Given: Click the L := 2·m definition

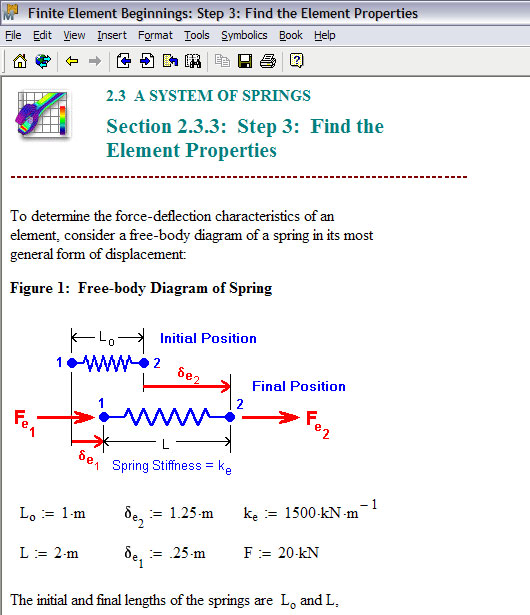Looking at the screenshot, I should coord(49,553).
